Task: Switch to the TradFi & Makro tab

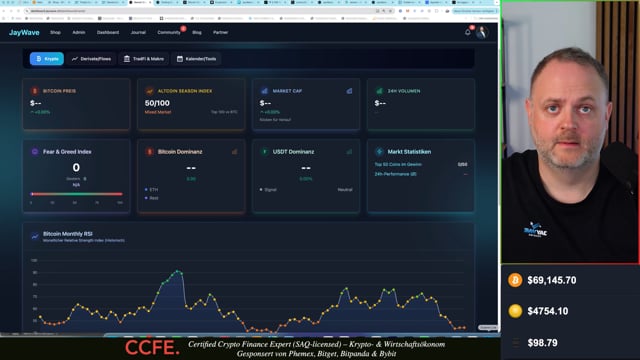Action: click(144, 59)
